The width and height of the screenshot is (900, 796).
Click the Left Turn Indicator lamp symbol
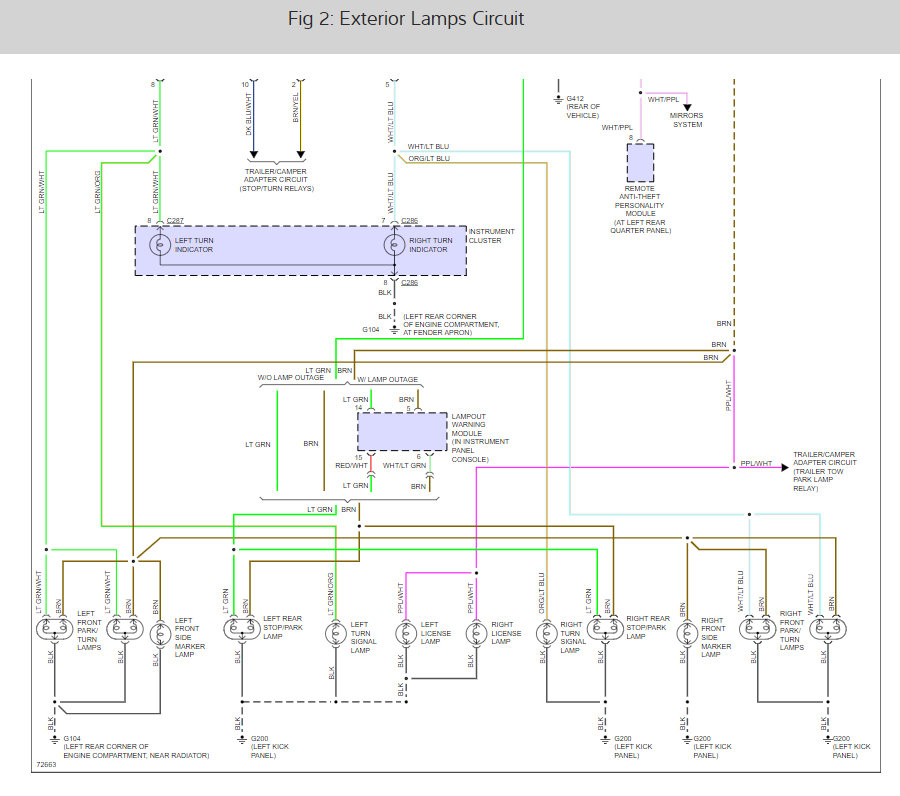(160, 245)
